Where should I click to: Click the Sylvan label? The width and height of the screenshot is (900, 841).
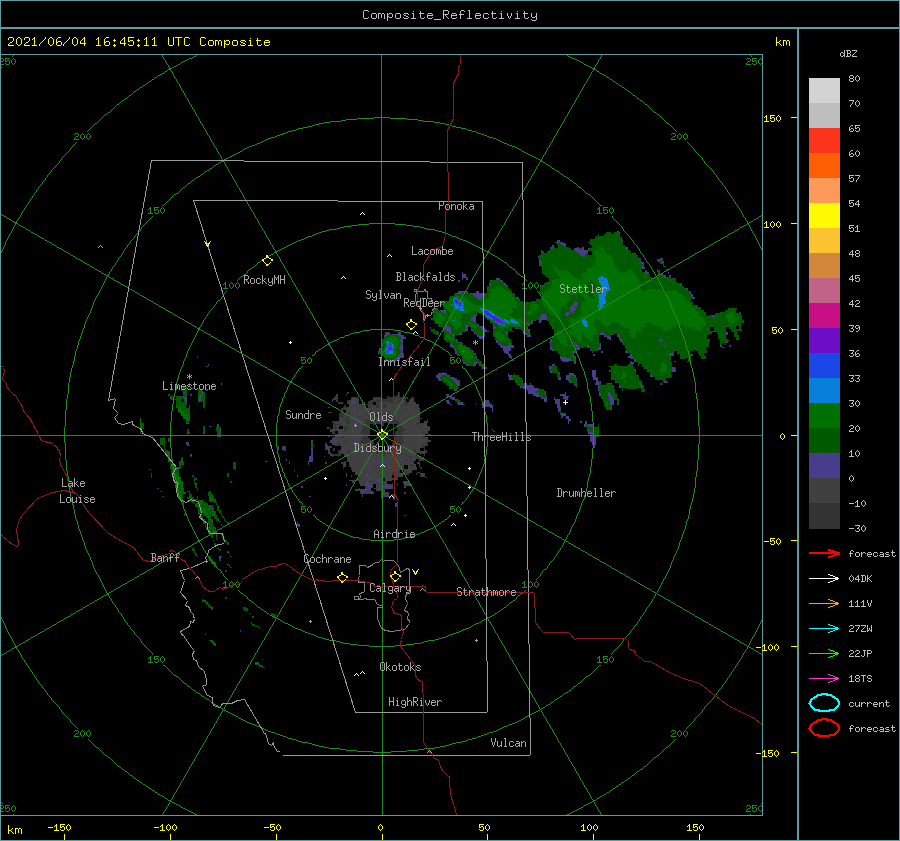pyautogui.click(x=383, y=295)
